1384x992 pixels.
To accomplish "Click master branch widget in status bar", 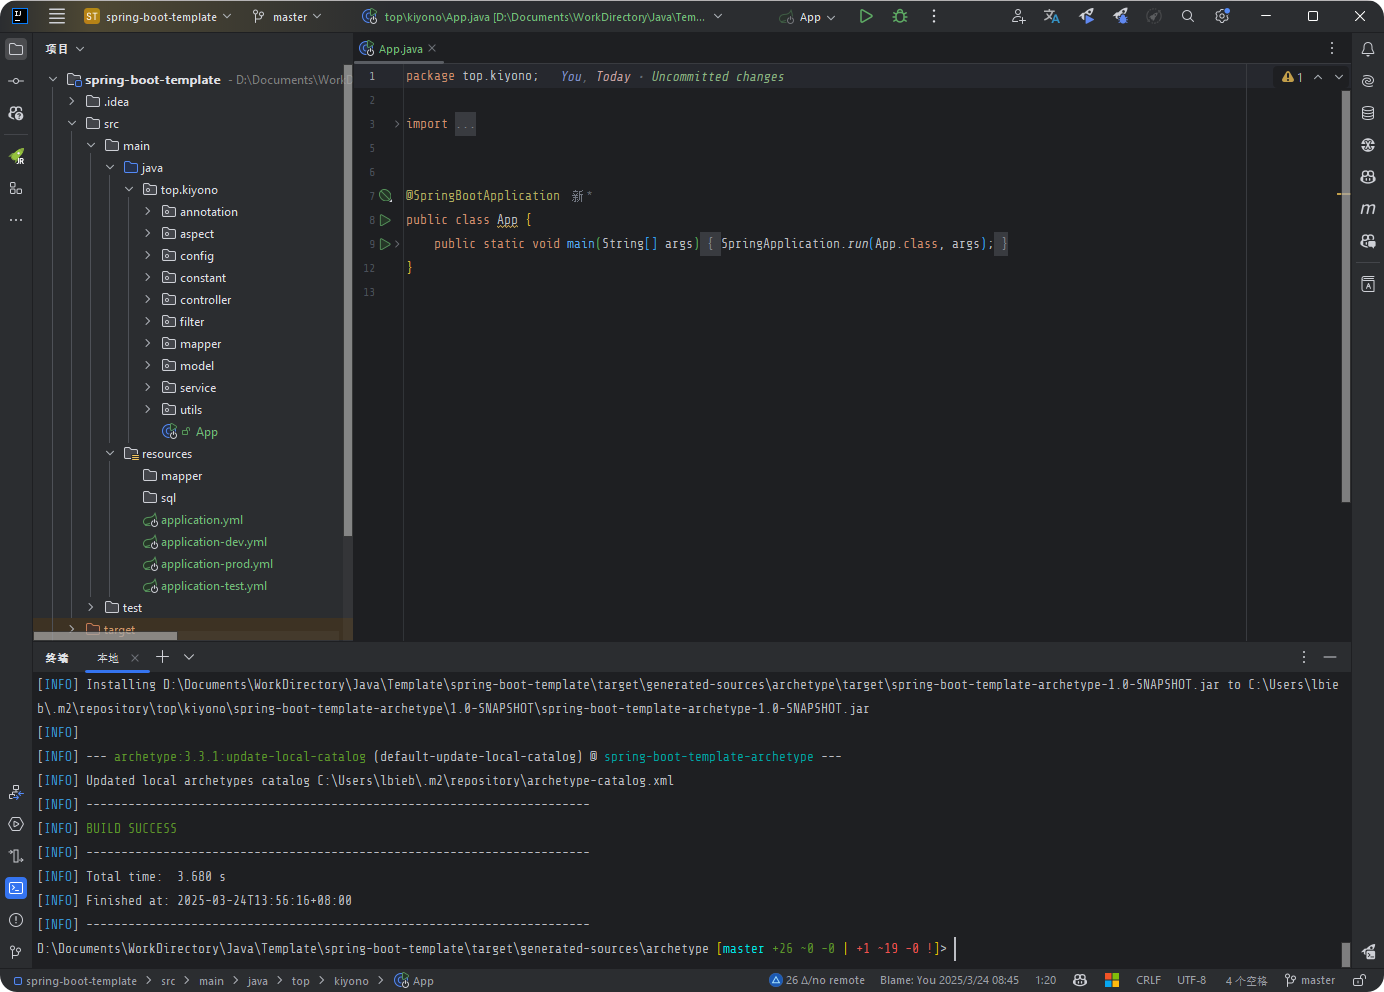I will pyautogui.click(x=1310, y=981).
